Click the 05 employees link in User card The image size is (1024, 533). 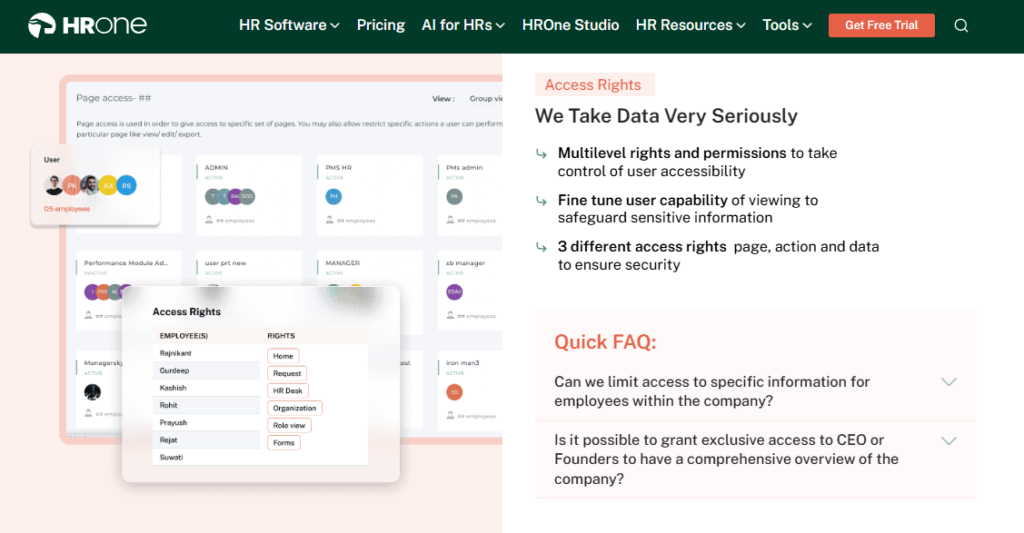[67, 209]
